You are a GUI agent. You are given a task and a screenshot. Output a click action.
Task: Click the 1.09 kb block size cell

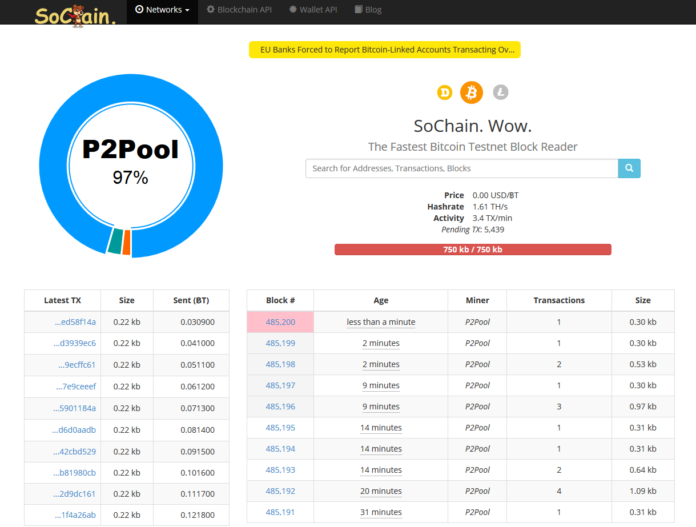click(643, 491)
